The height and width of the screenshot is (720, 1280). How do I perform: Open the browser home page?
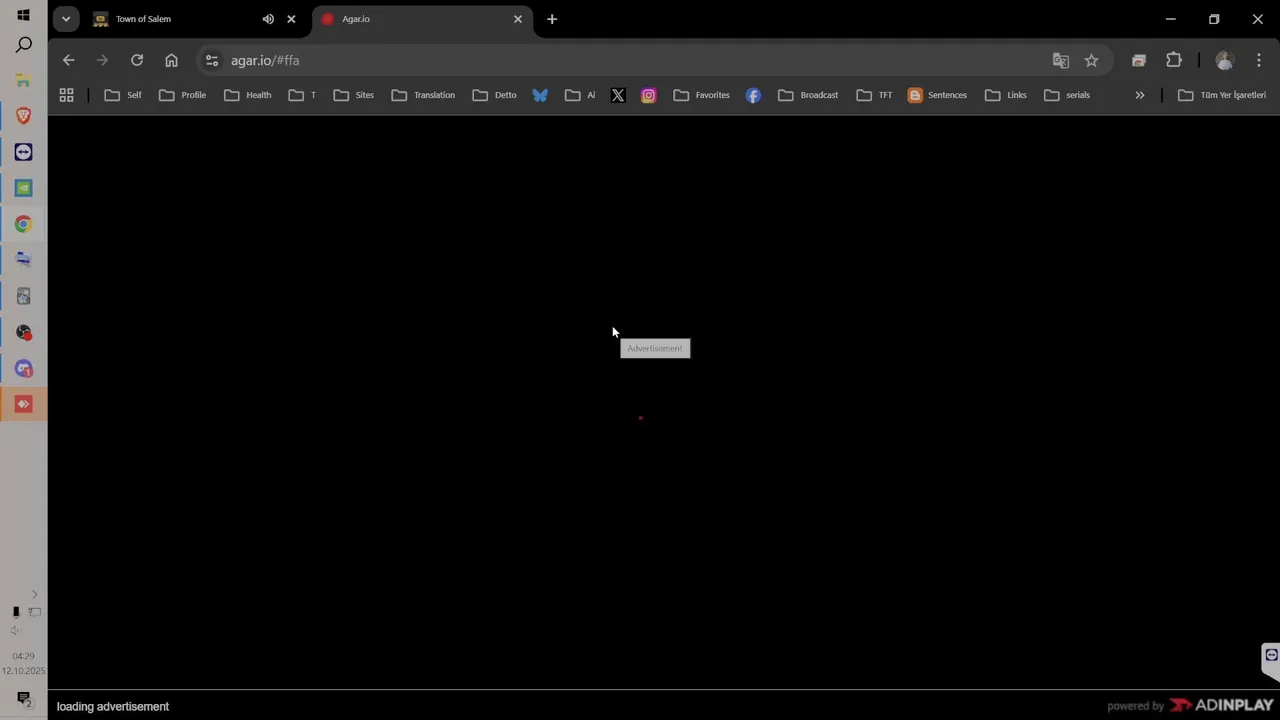coord(171,60)
